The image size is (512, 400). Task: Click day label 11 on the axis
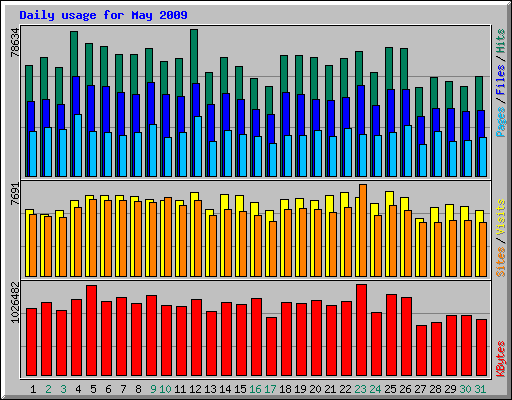coord(180,389)
